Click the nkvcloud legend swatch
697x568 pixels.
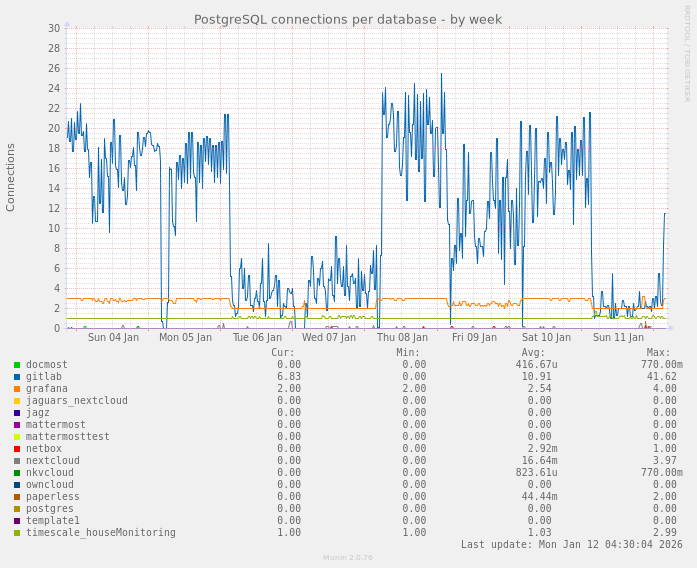point(17,473)
